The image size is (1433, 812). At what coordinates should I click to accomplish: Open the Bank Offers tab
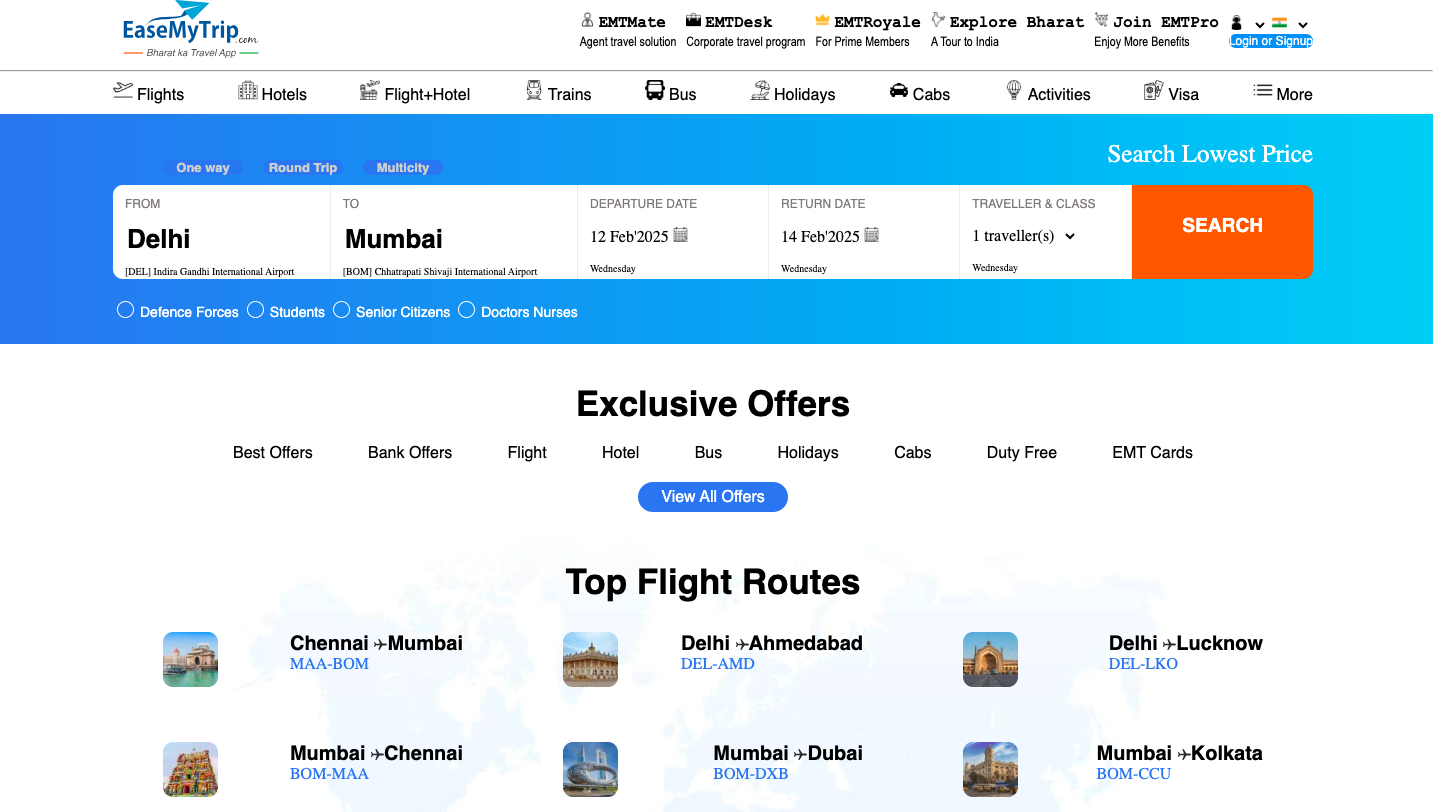coord(410,452)
